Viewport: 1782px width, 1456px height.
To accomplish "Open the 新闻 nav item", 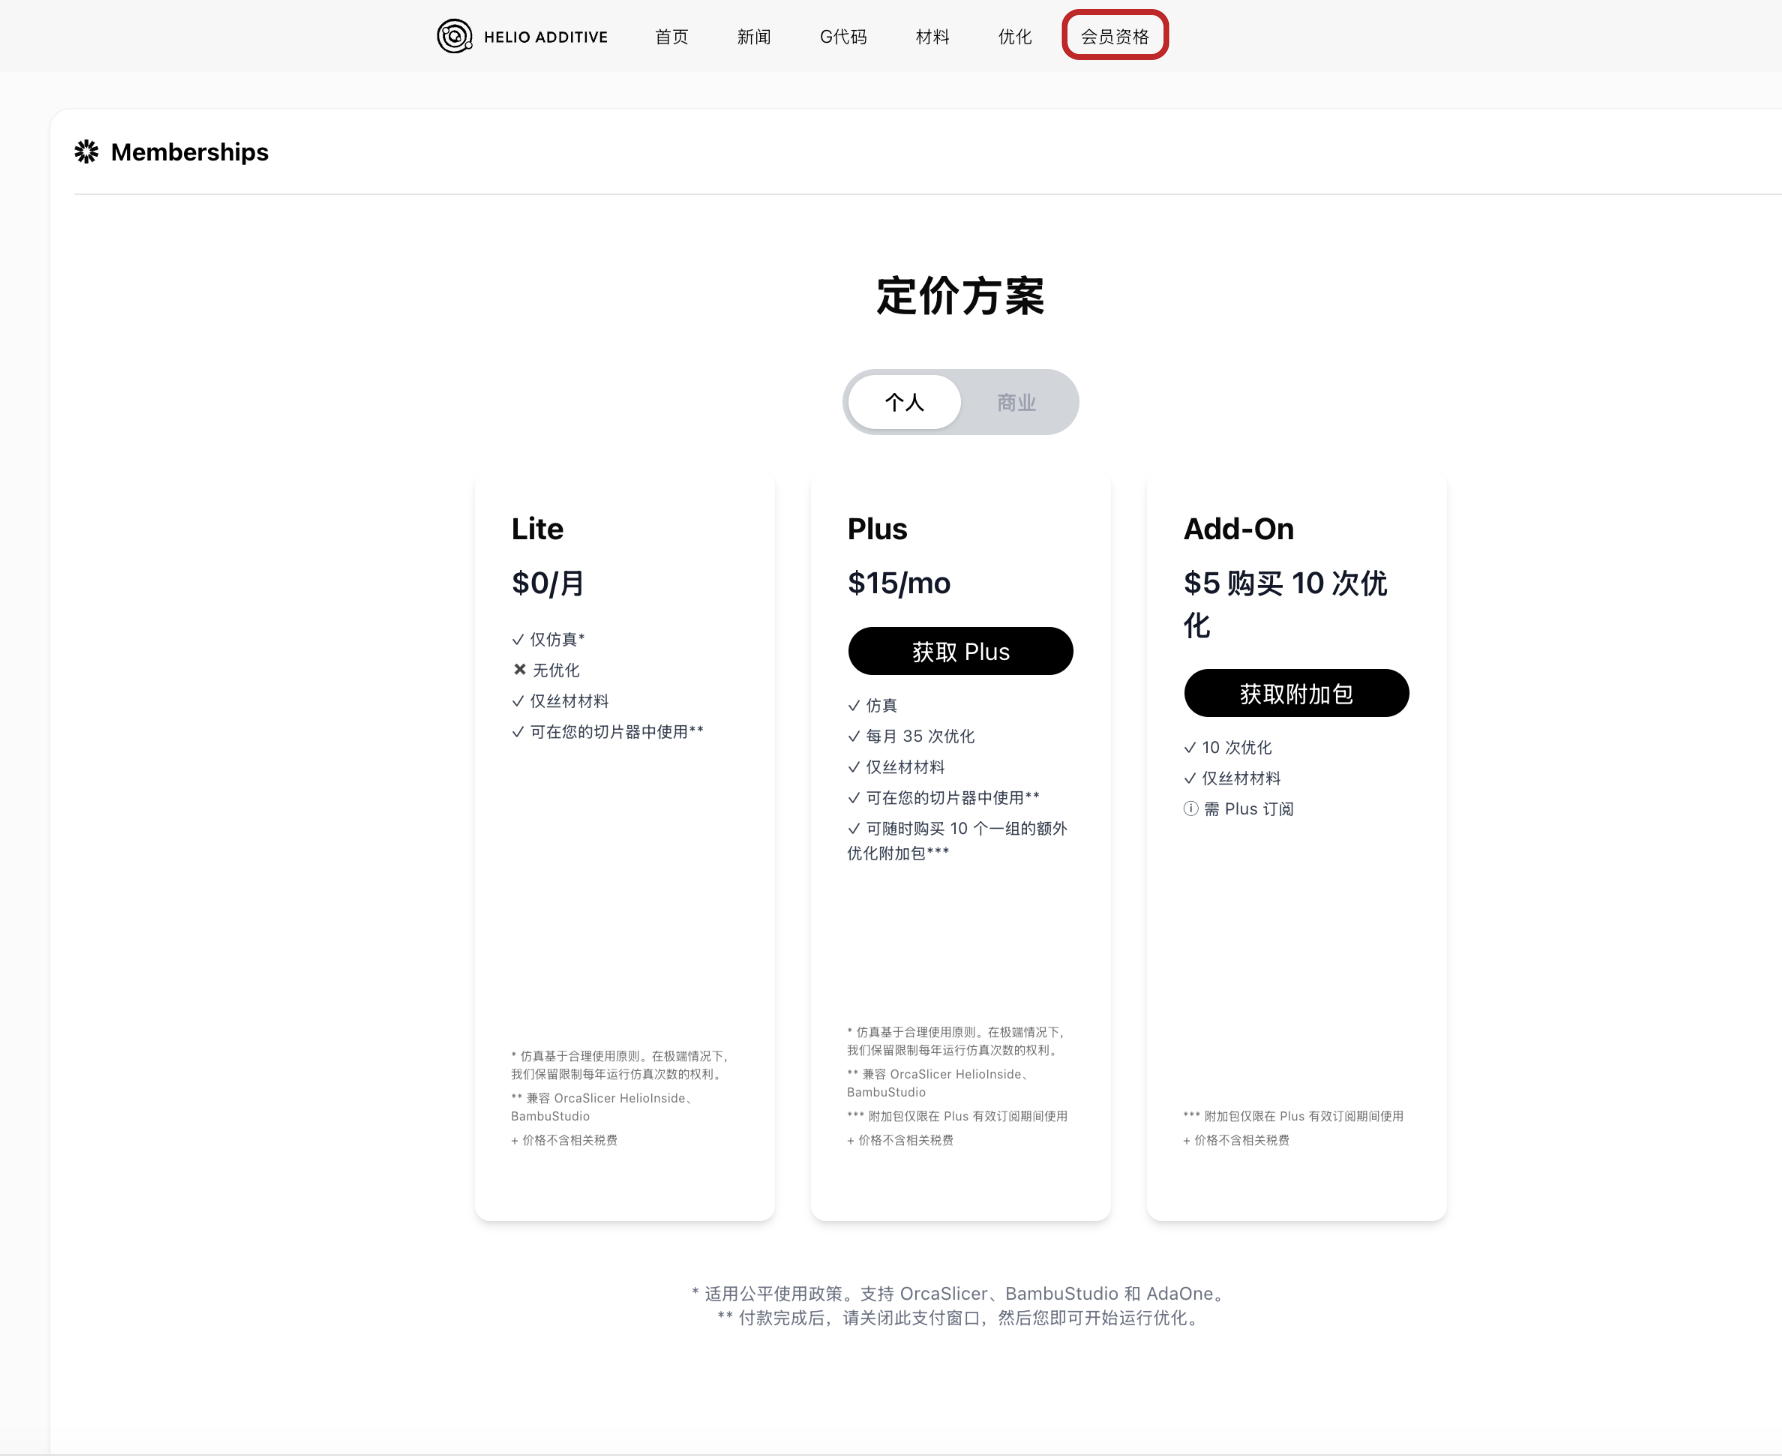I will tap(754, 37).
